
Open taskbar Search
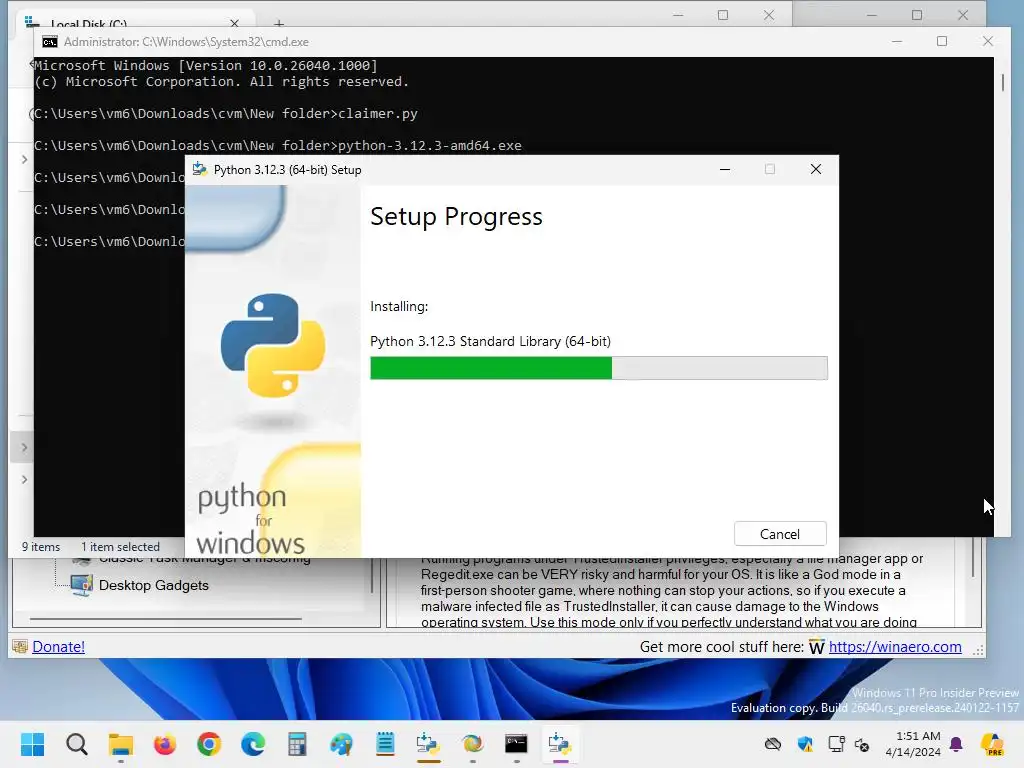click(76, 744)
